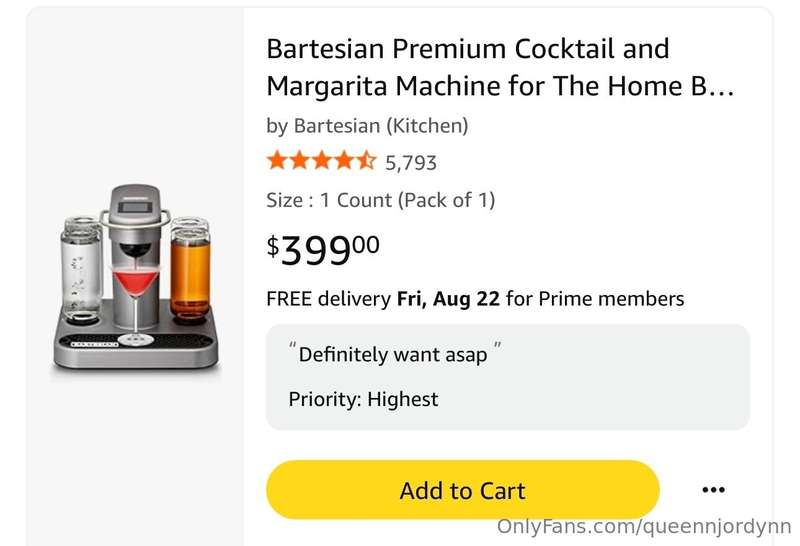
Task: Change the Priority: Highest setting
Action: tap(363, 399)
